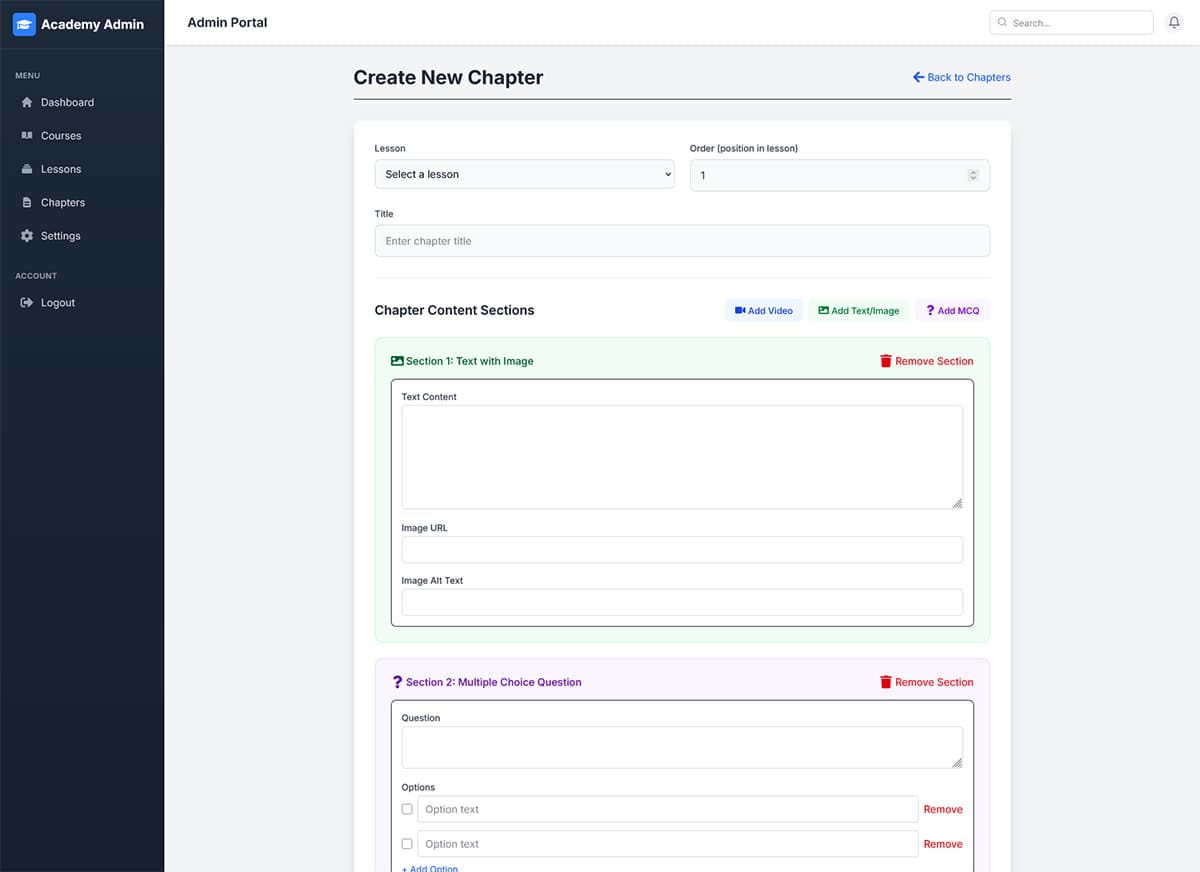Click the Question textarea in Section 2
The image size is (1200, 872).
tap(682, 747)
